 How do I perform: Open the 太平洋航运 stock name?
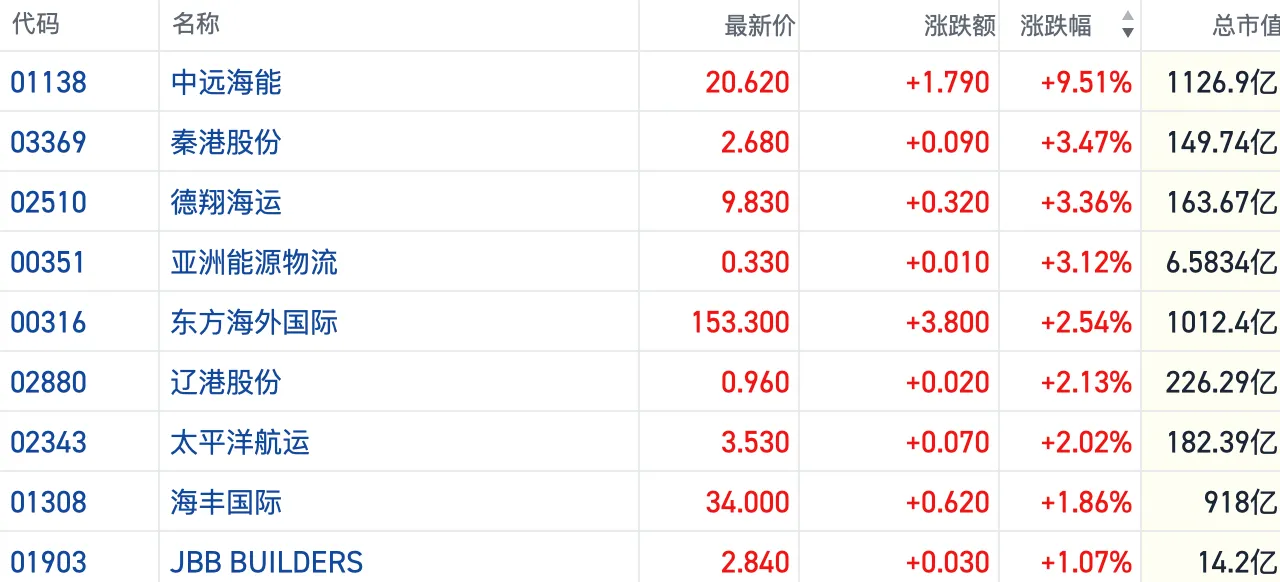(x=240, y=442)
